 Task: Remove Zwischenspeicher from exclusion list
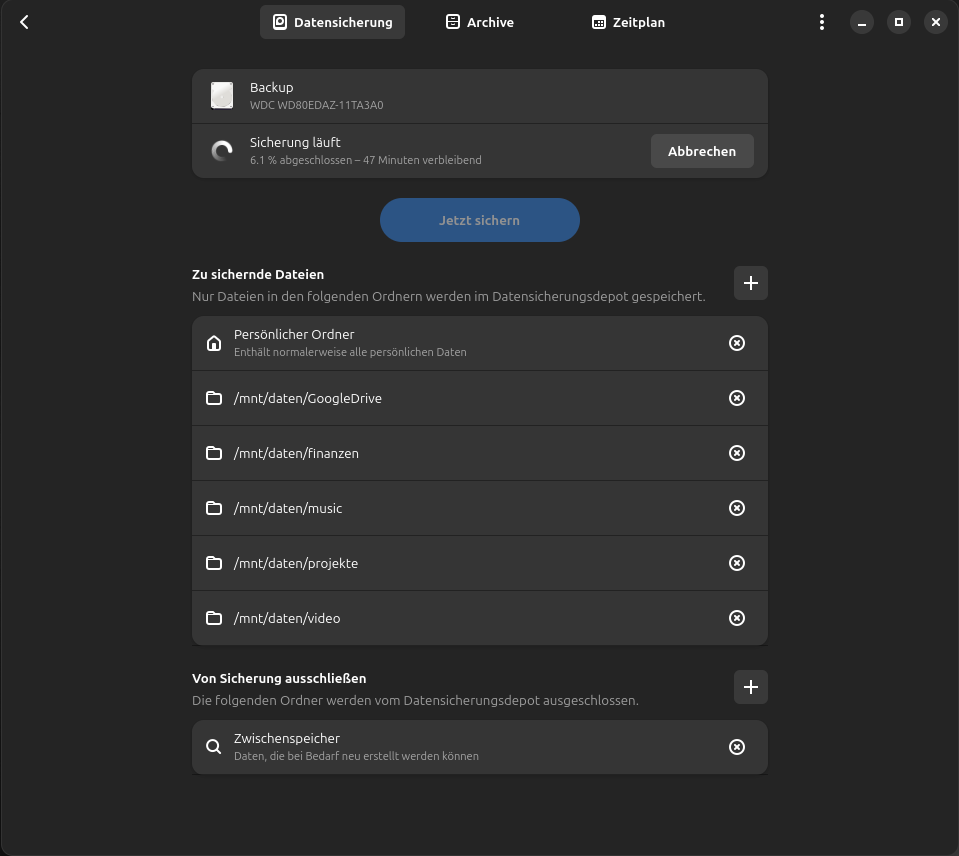(x=737, y=747)
